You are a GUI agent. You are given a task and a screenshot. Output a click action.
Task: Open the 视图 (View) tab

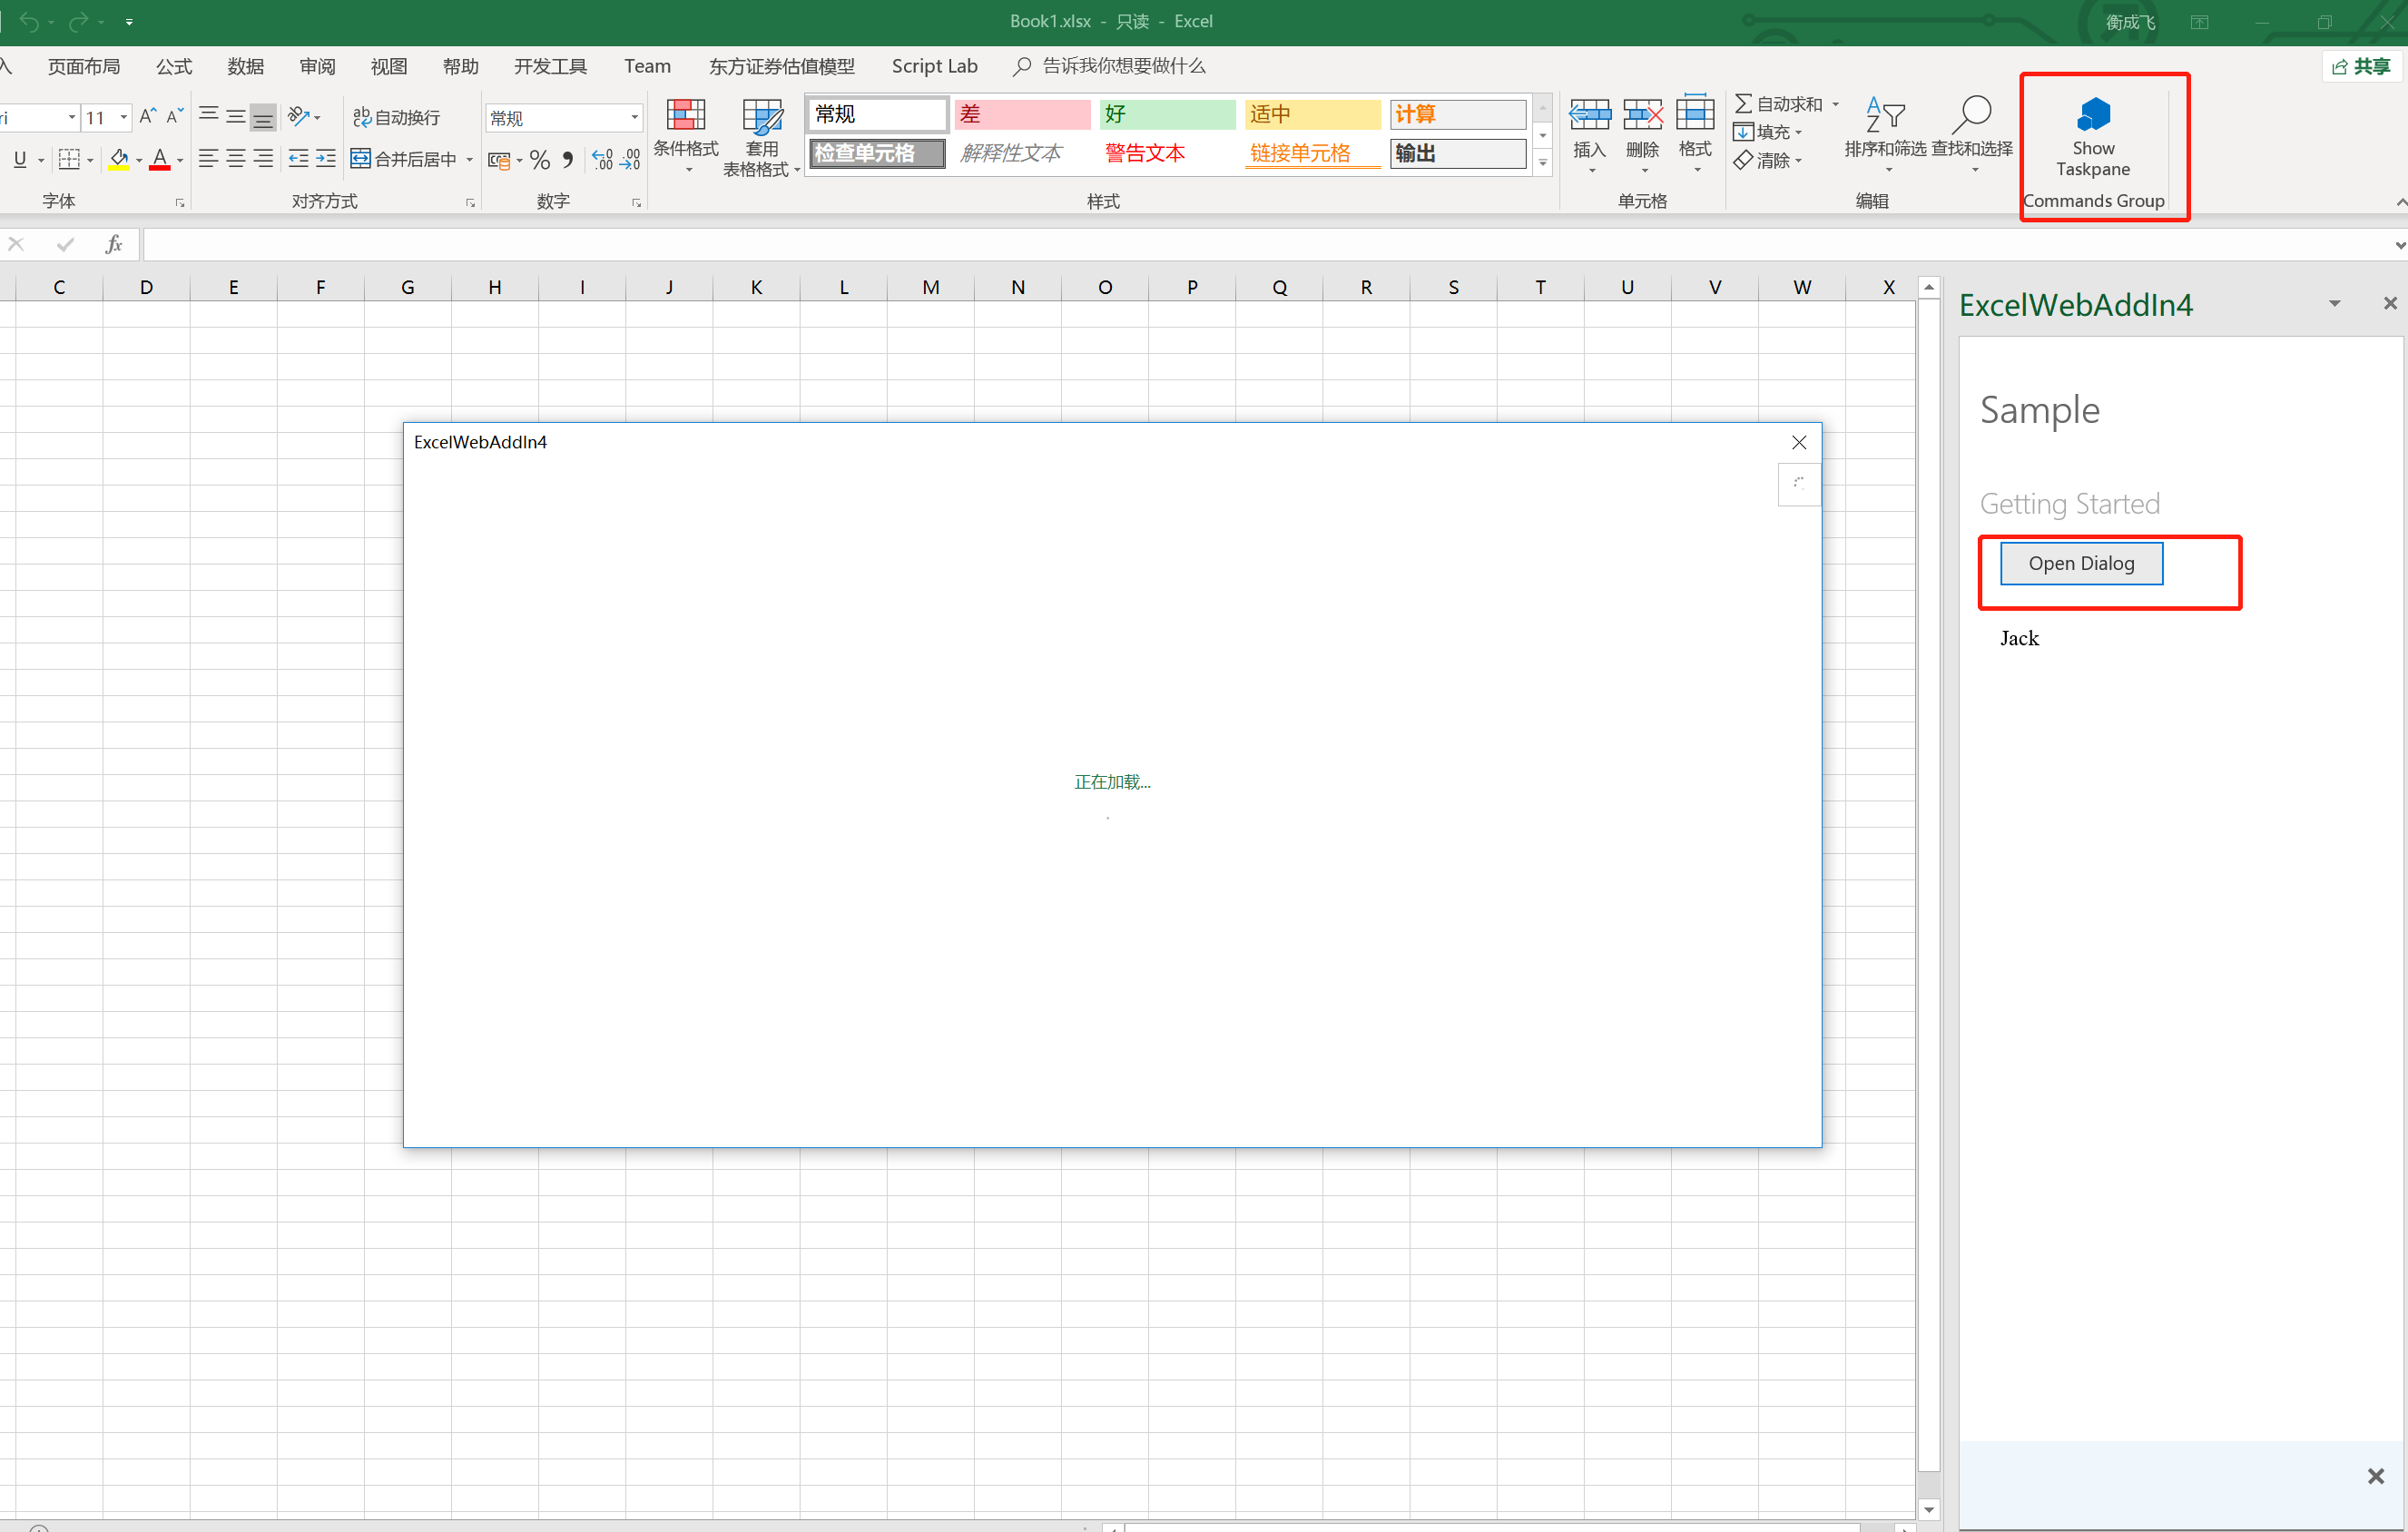coord(389,66)
